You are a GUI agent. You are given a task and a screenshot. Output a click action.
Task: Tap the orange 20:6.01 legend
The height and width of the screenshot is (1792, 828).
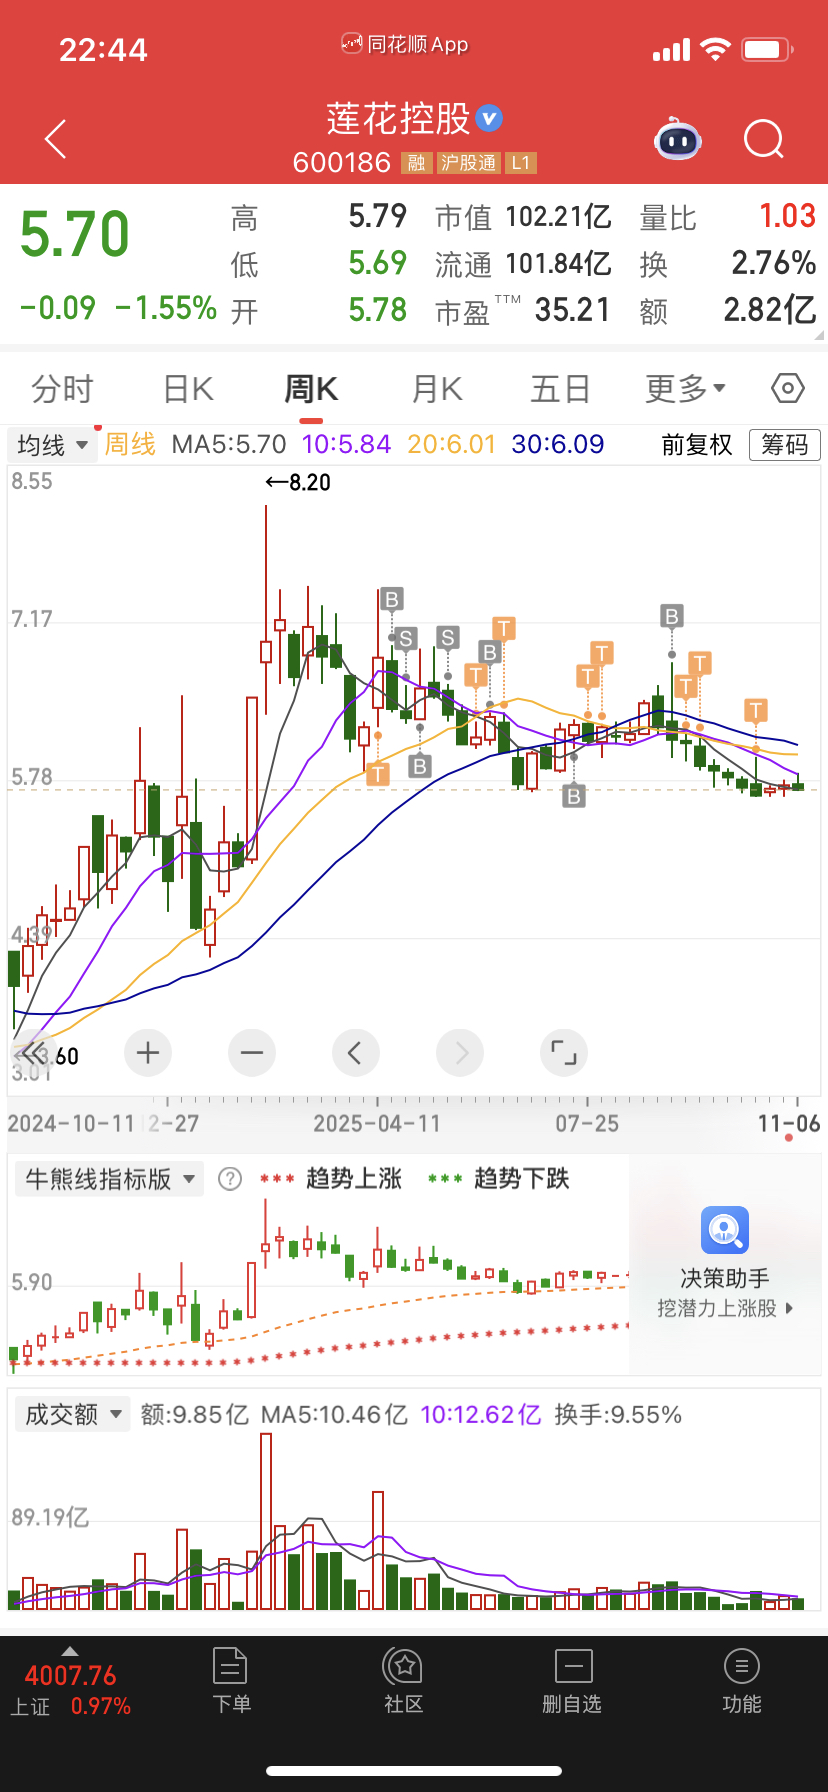(x=451, y=444)
